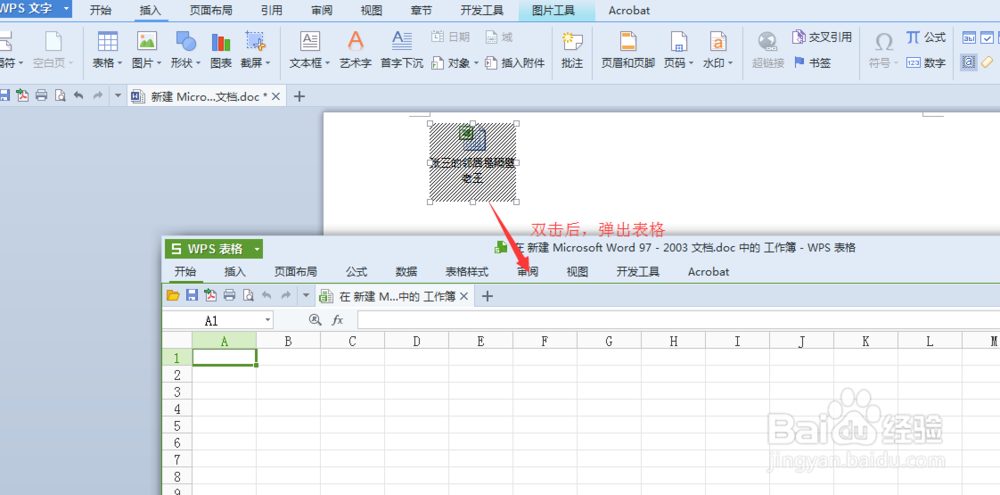Select the embedded spreadsheet object in document

point(473,163)
